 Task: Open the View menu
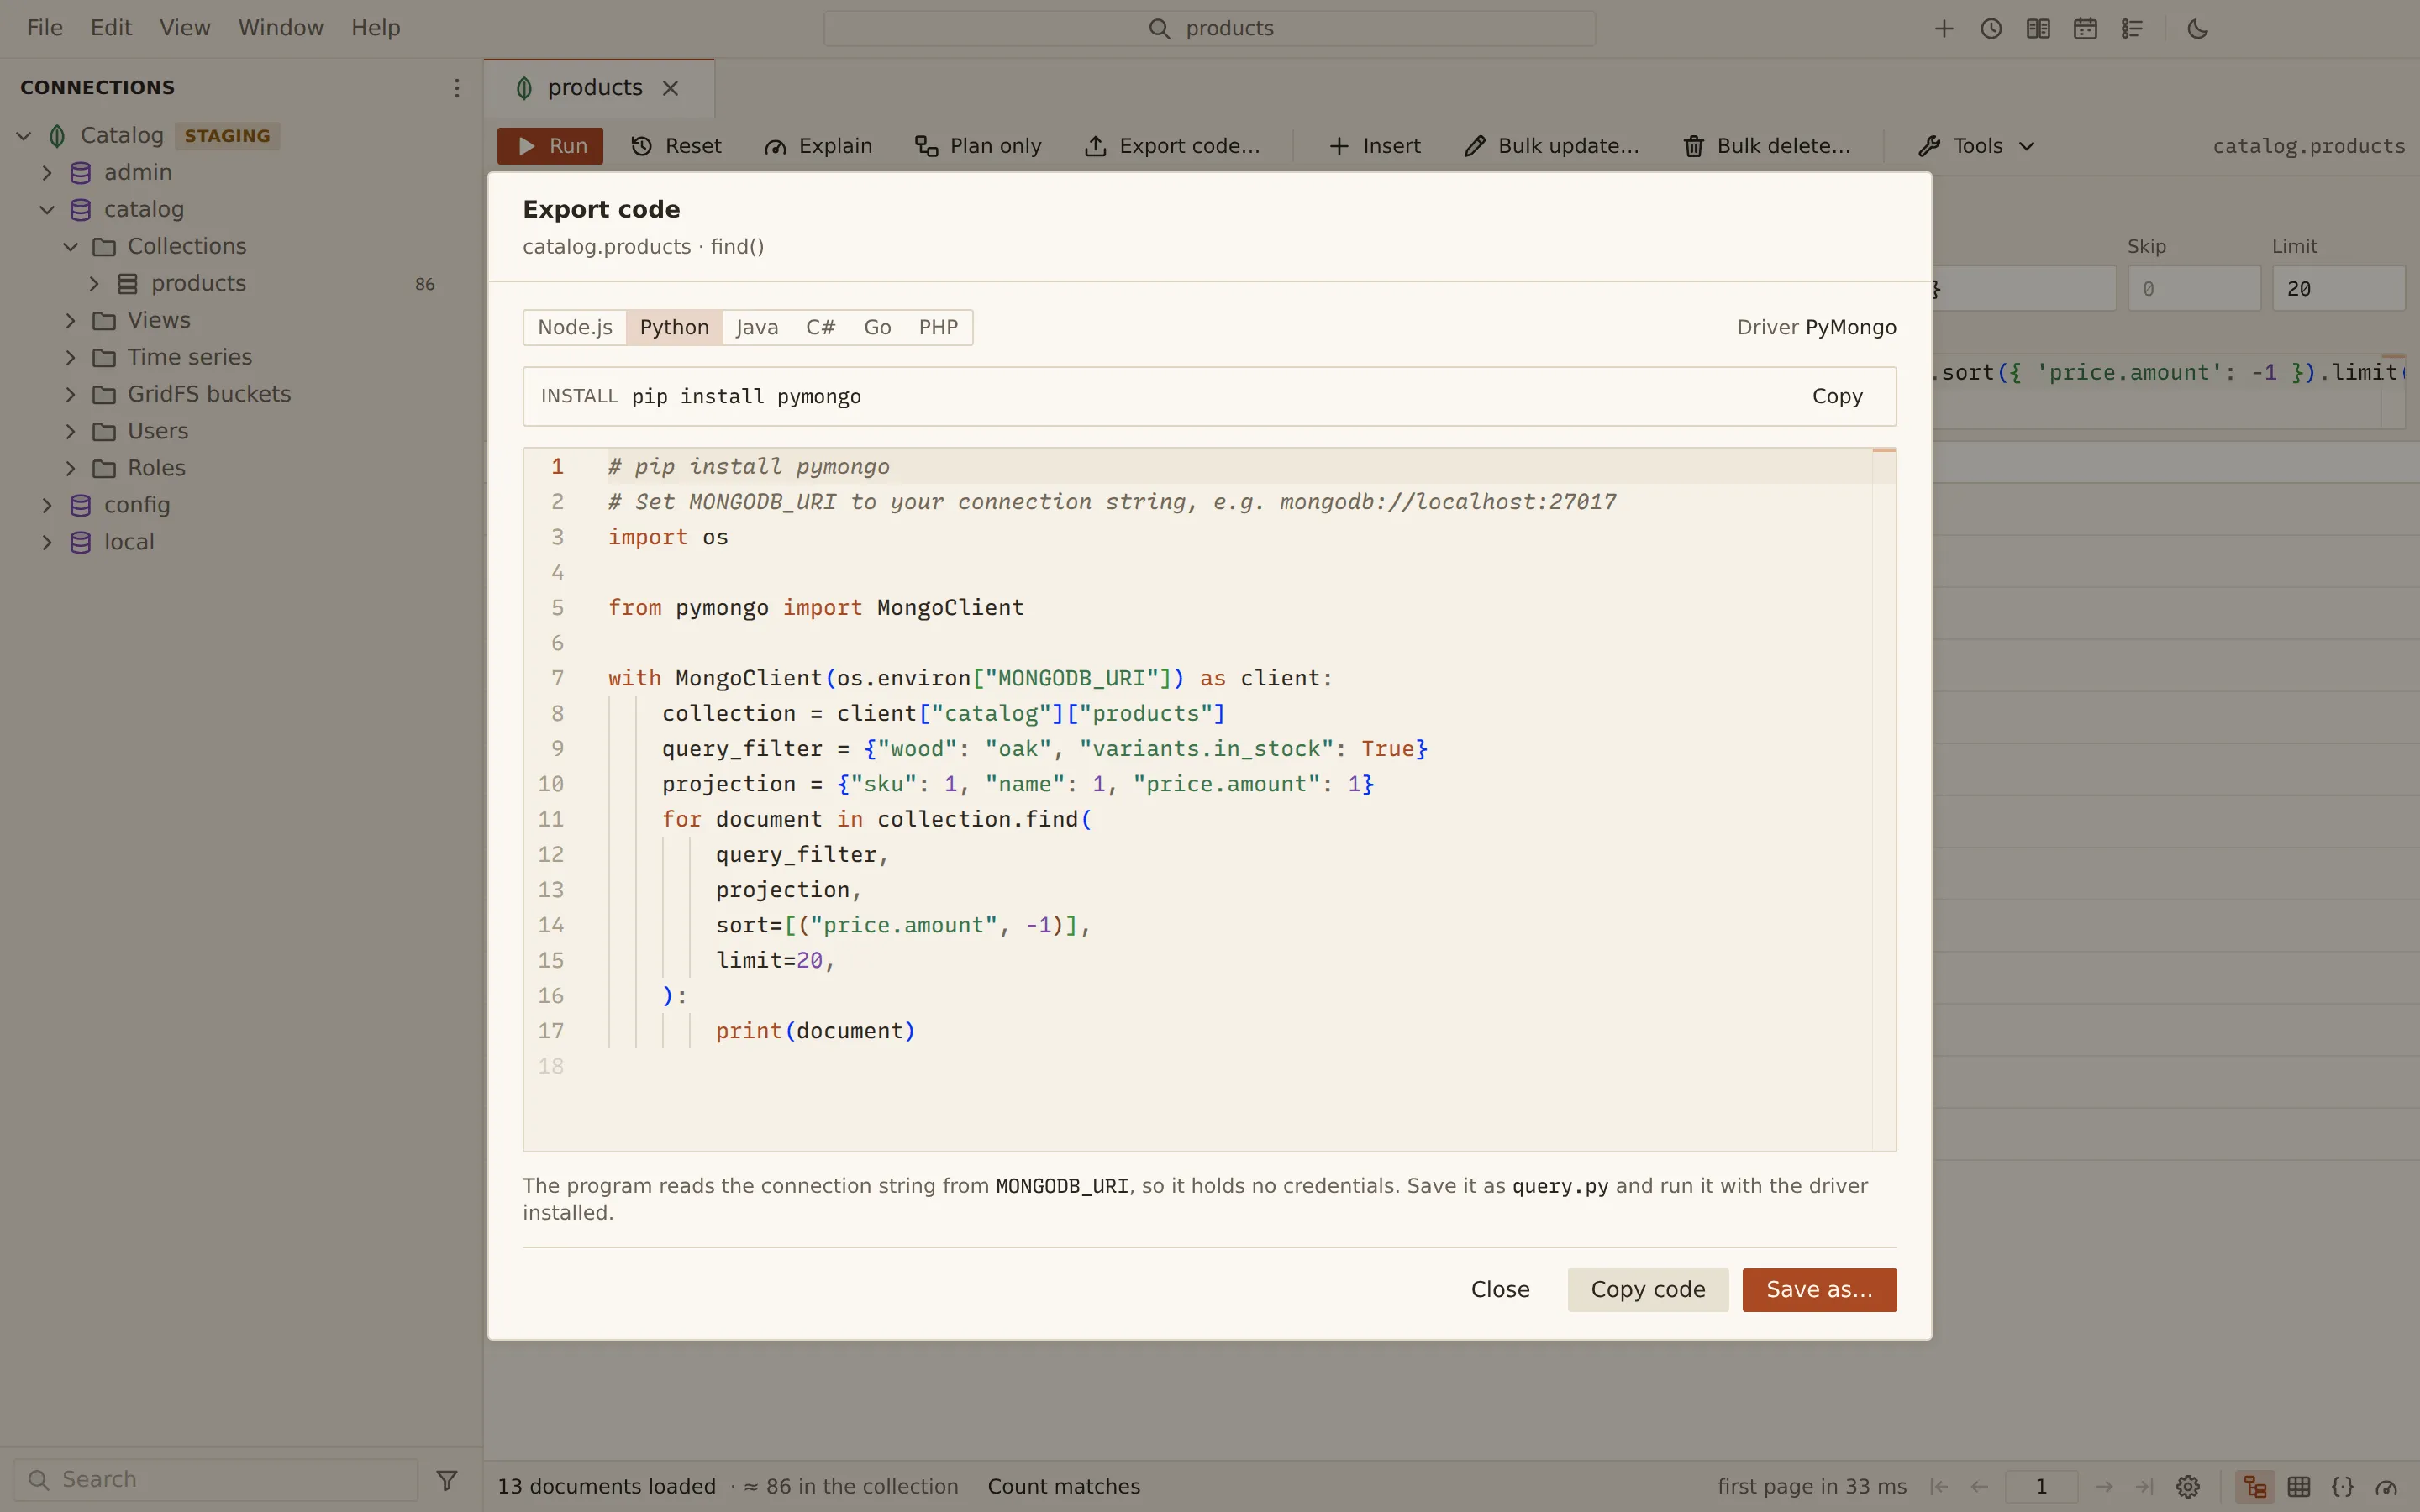185,28
